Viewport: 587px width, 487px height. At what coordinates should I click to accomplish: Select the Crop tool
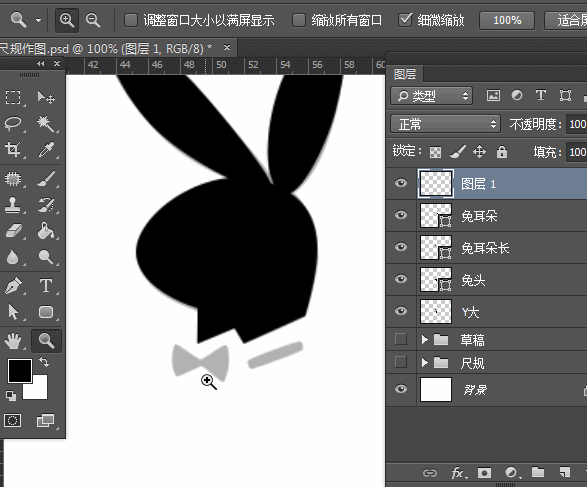click(x=13, y=149)
